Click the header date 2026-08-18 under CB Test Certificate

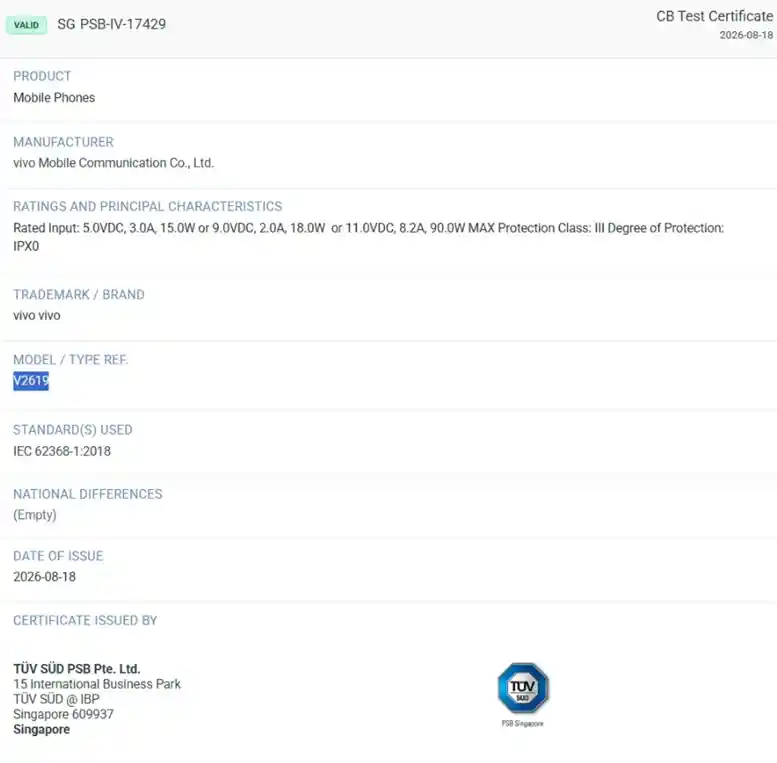pyautogui.click(x=746, y=35)
